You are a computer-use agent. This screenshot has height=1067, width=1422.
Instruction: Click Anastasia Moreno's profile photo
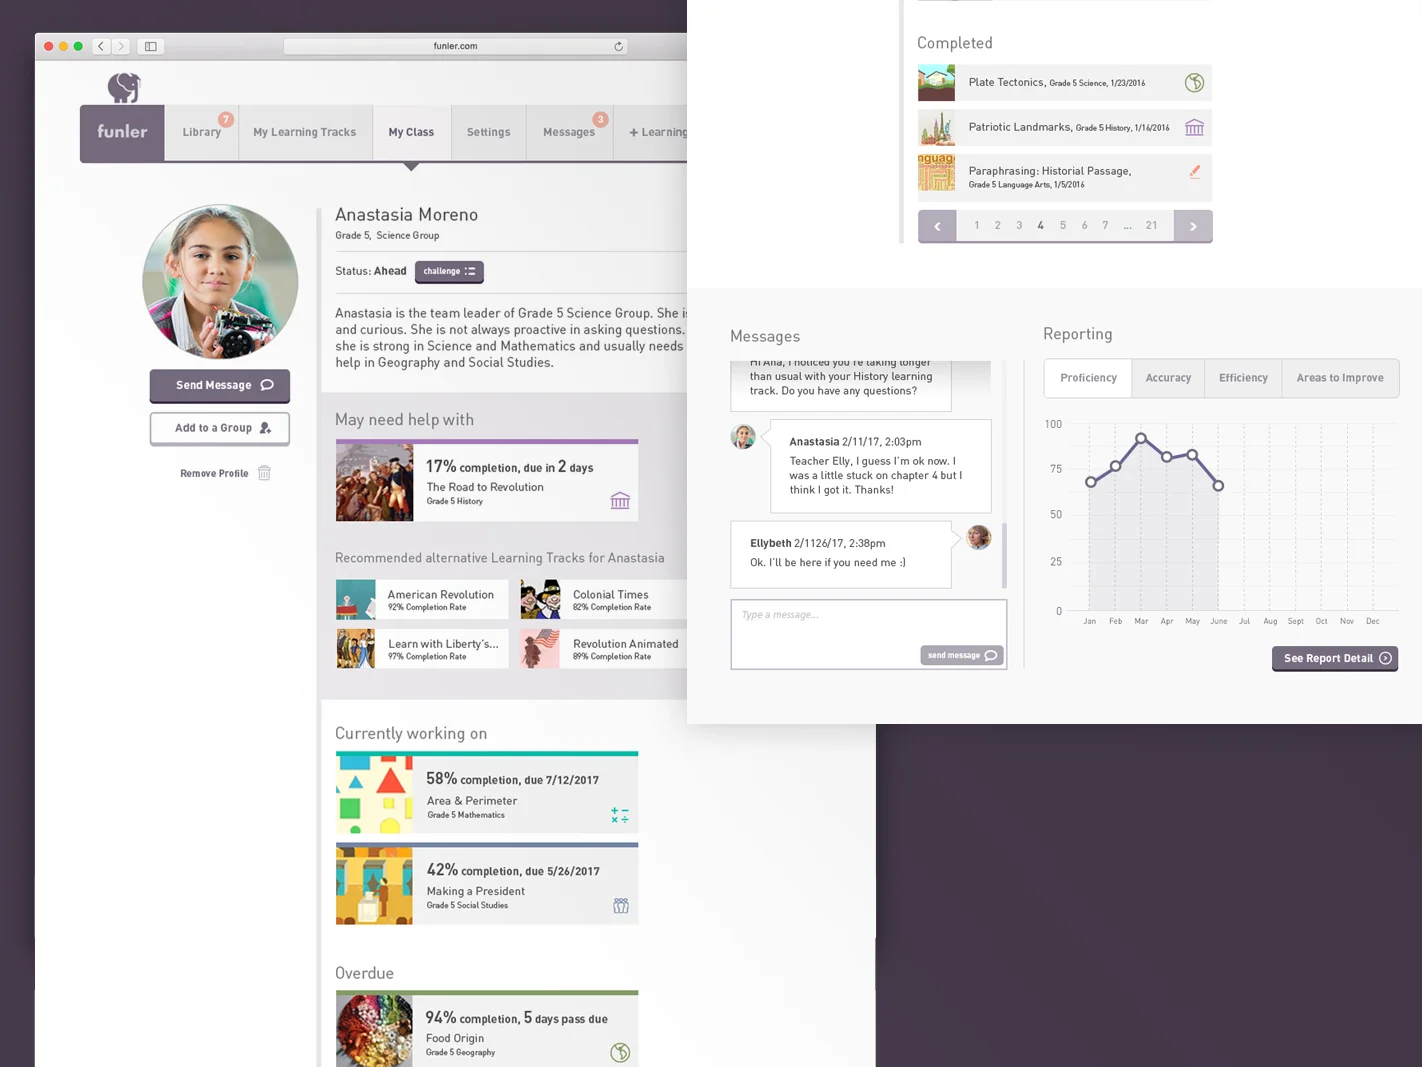[x=220, y=282]
